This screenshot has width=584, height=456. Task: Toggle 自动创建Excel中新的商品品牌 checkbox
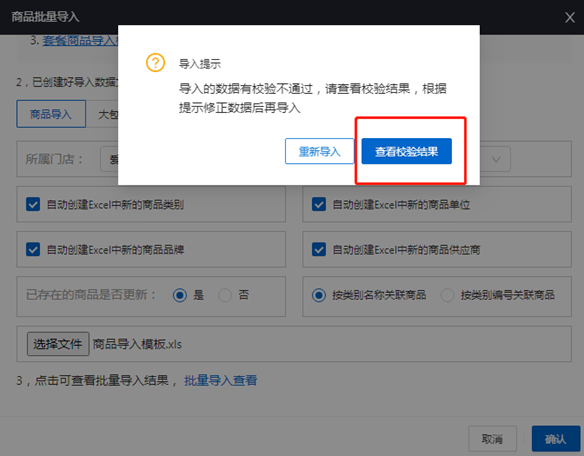point(33,249)
